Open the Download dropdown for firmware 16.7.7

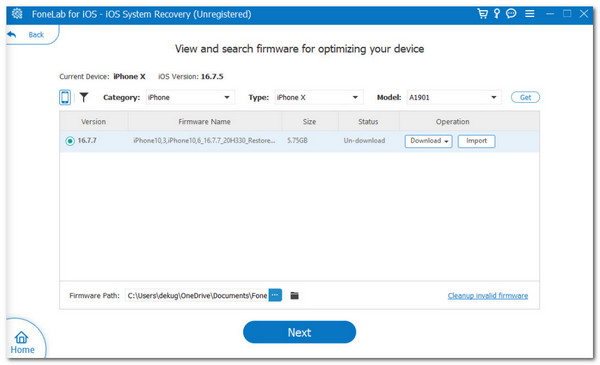[x=429, y=141]
